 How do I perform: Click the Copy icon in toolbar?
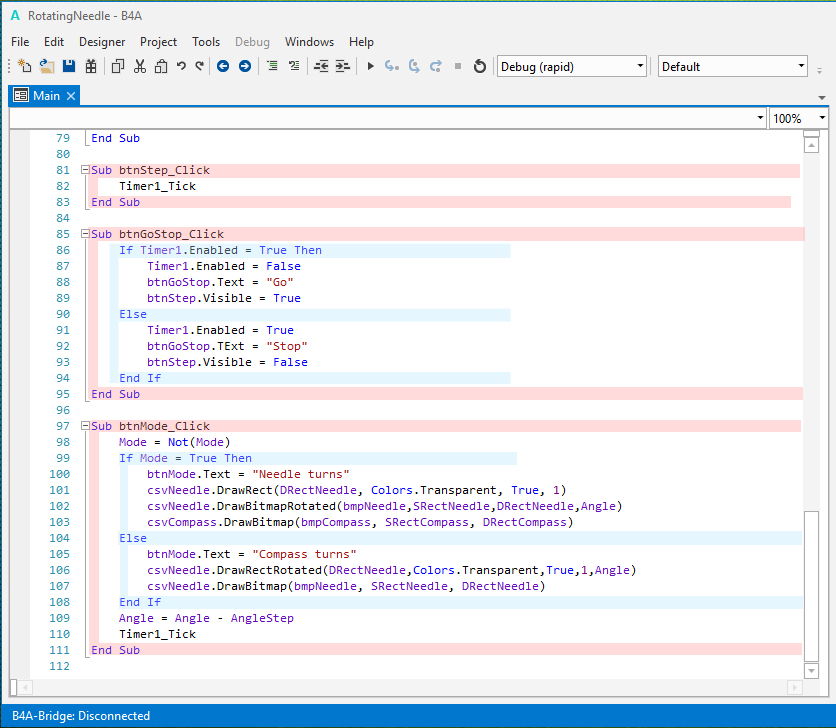[117, 66]
